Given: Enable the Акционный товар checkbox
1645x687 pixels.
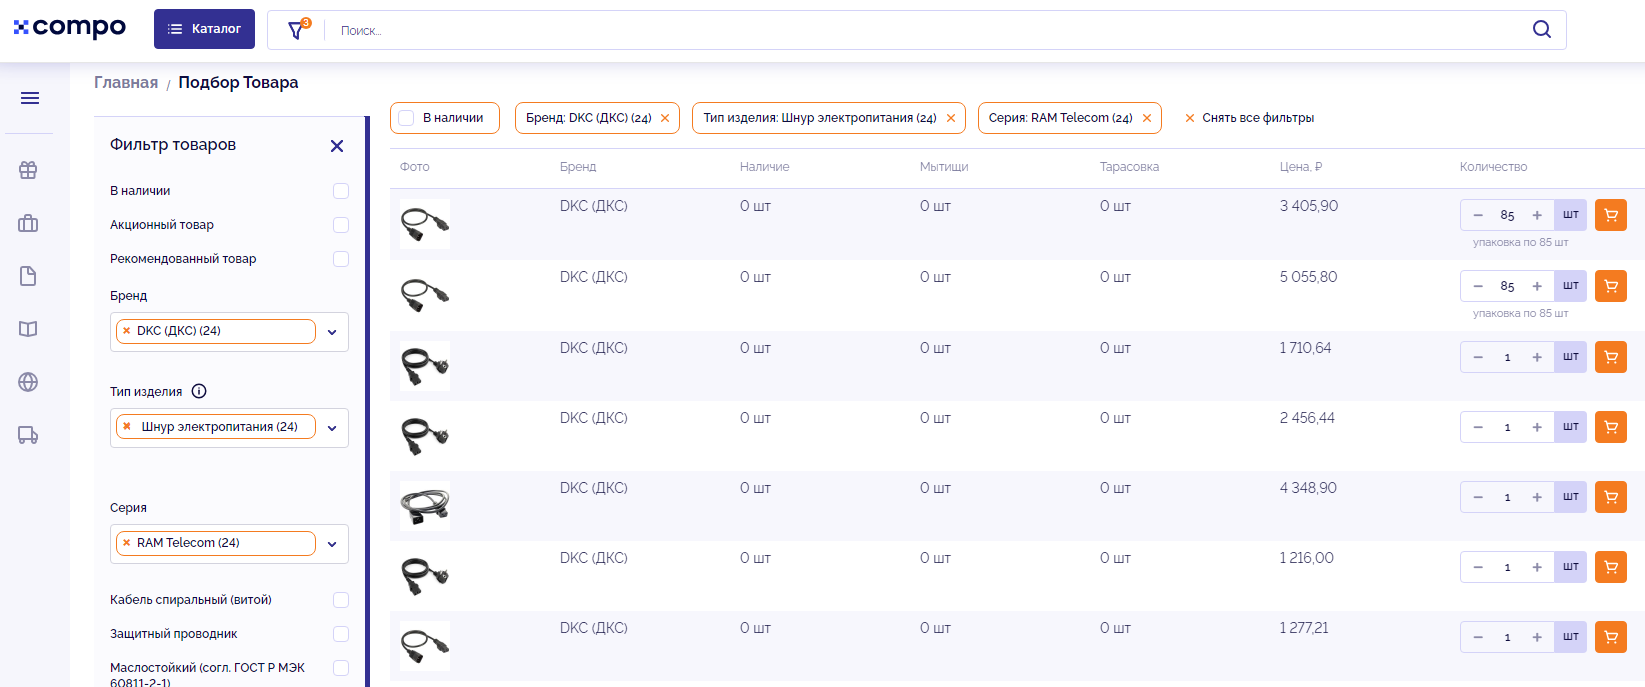Looking at the screenshot, I should coord(341,225).
